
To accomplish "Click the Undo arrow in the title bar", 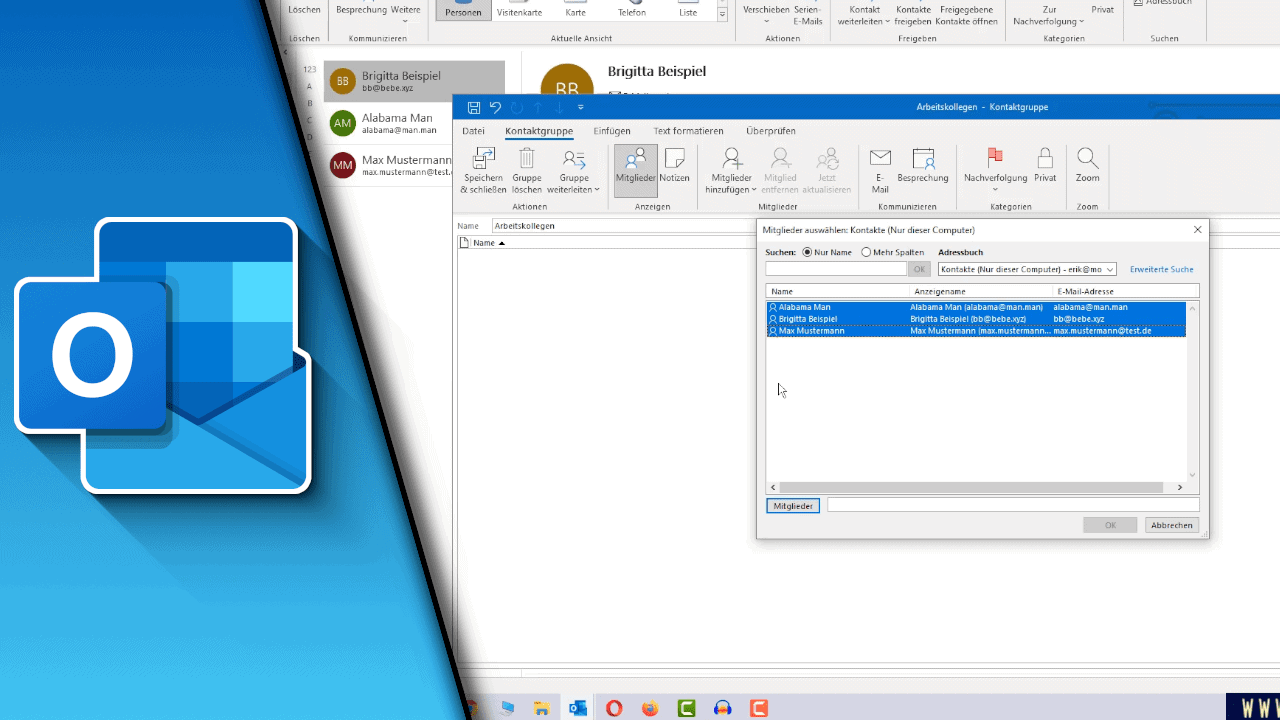I will coord(495,107).
